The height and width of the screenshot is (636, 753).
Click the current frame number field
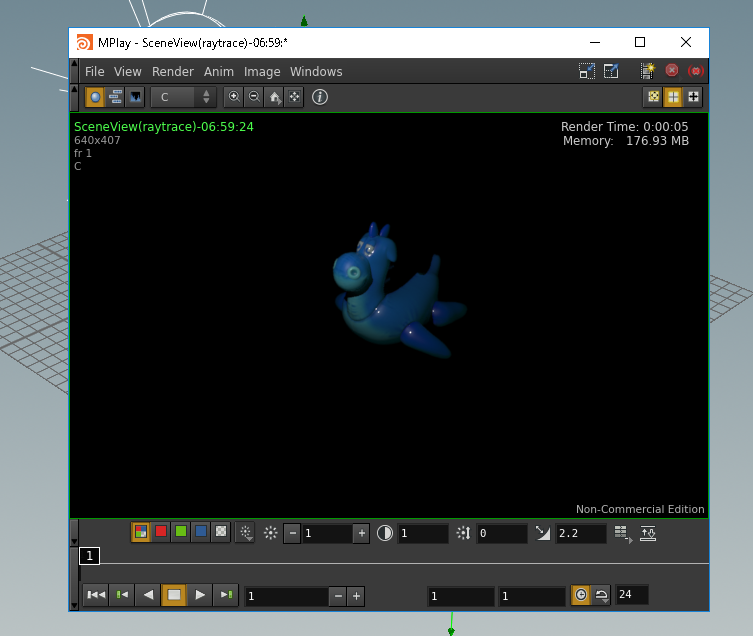[x=287, y=596]
